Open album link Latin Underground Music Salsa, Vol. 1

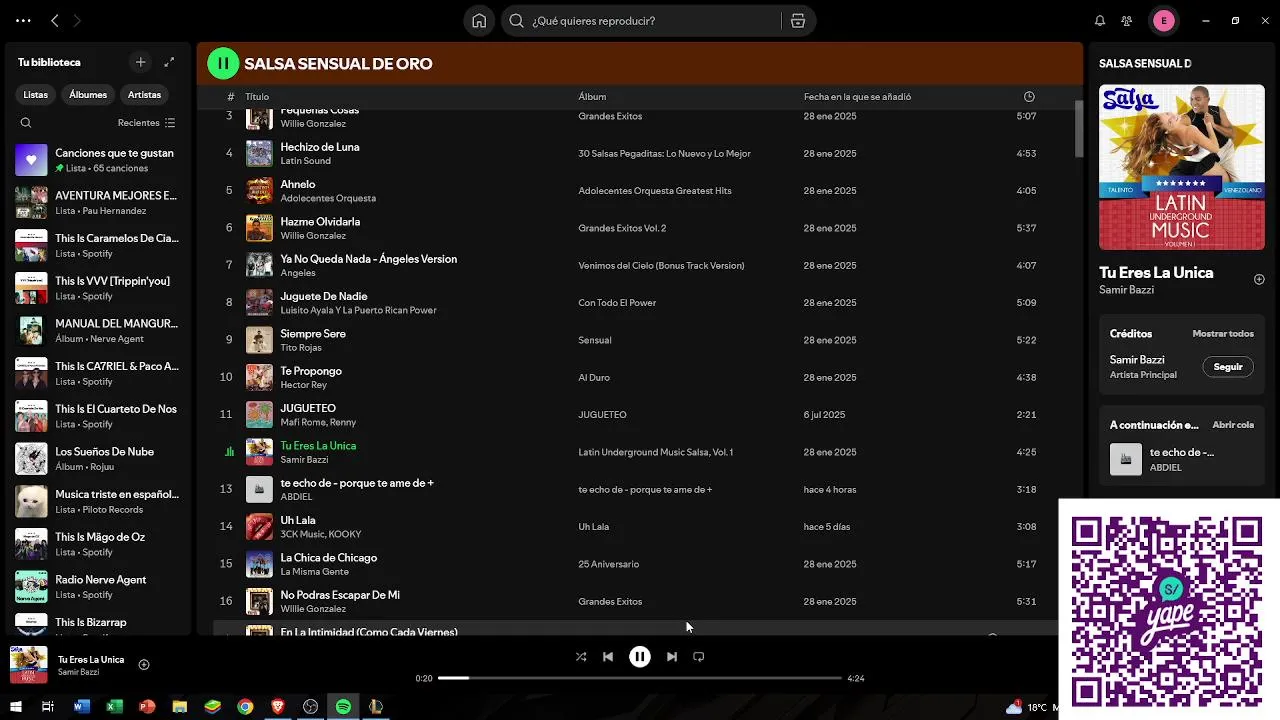click(655, 452)
